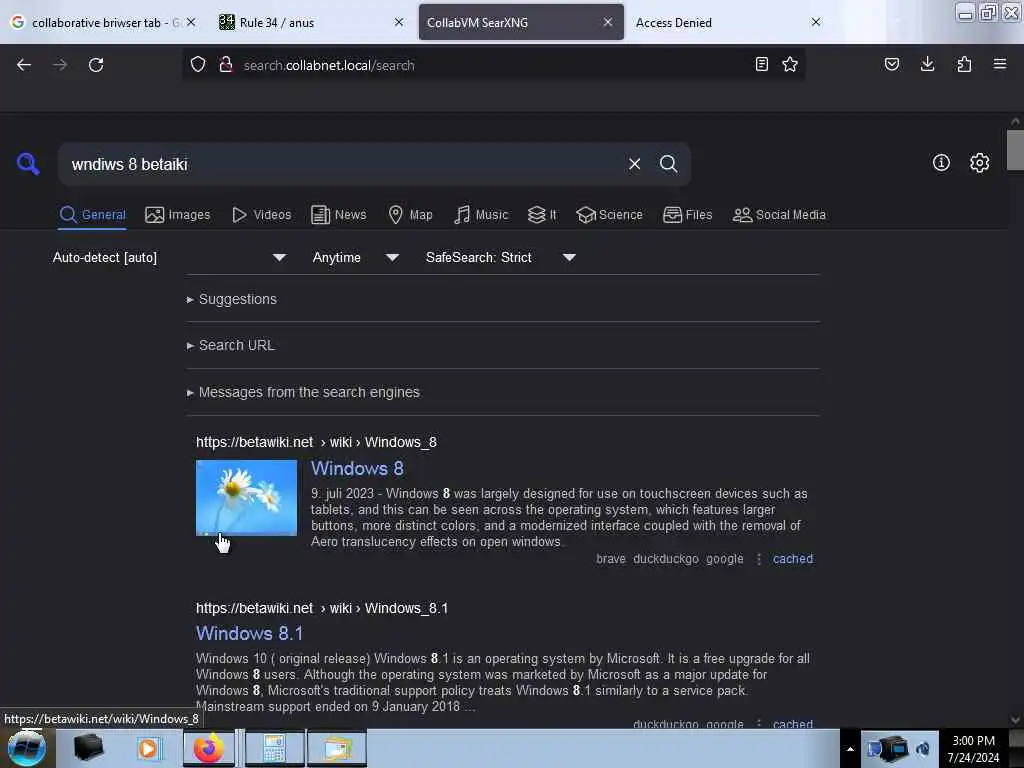Screen dimensions: 1024x768
Task: Switch to the Music category
Action: [x=481, y=215]
